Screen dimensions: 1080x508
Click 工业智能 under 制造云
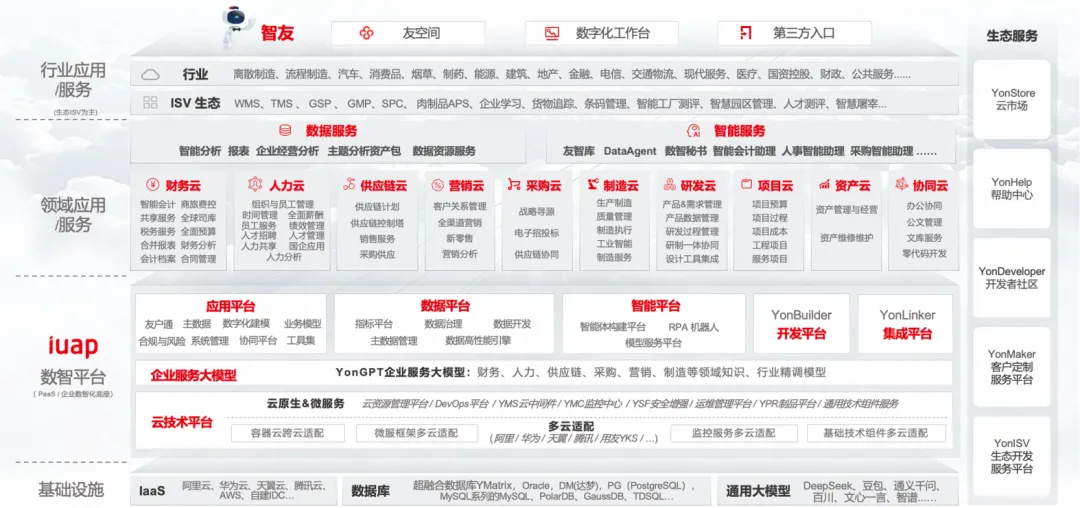point(614,244)
